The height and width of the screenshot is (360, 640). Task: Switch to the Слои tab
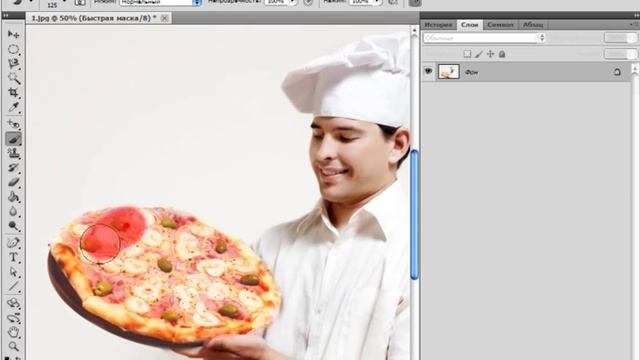click(469, 25)
